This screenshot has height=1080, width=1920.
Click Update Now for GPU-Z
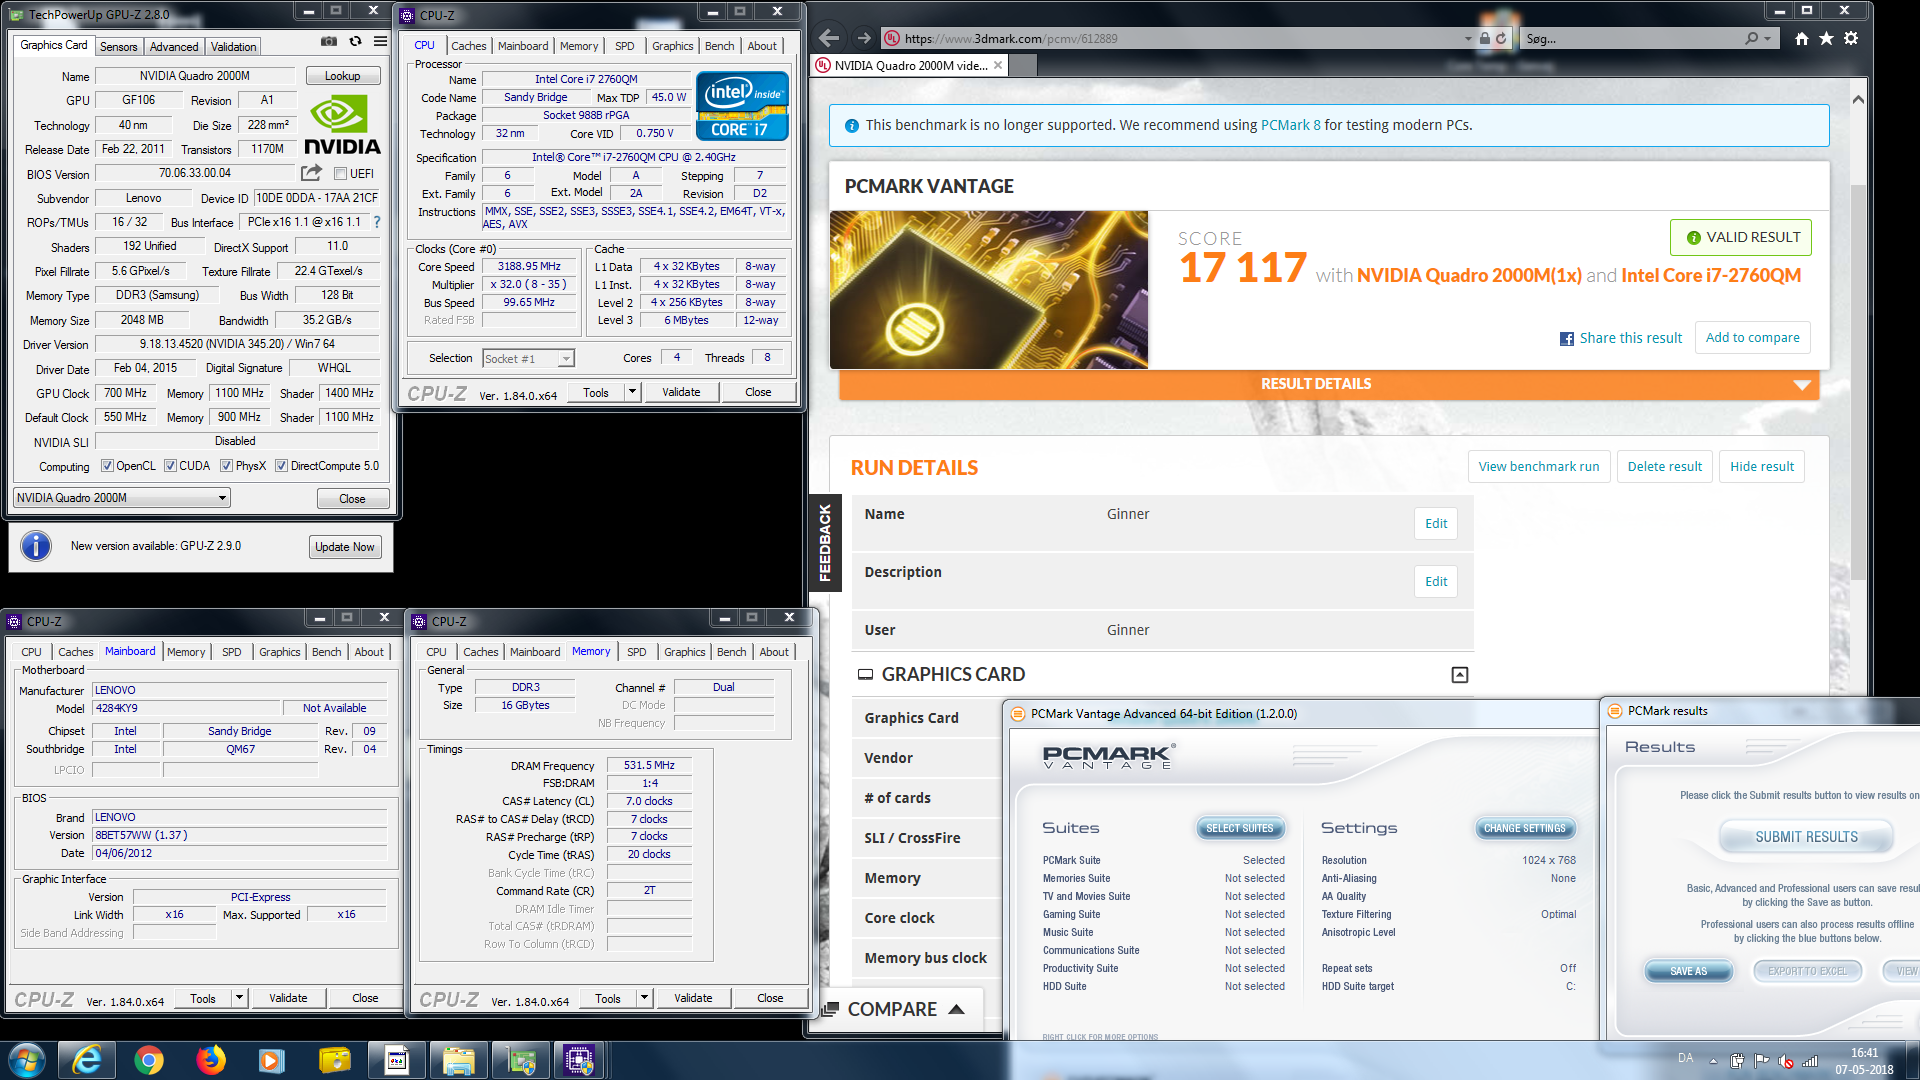[344, 547]
